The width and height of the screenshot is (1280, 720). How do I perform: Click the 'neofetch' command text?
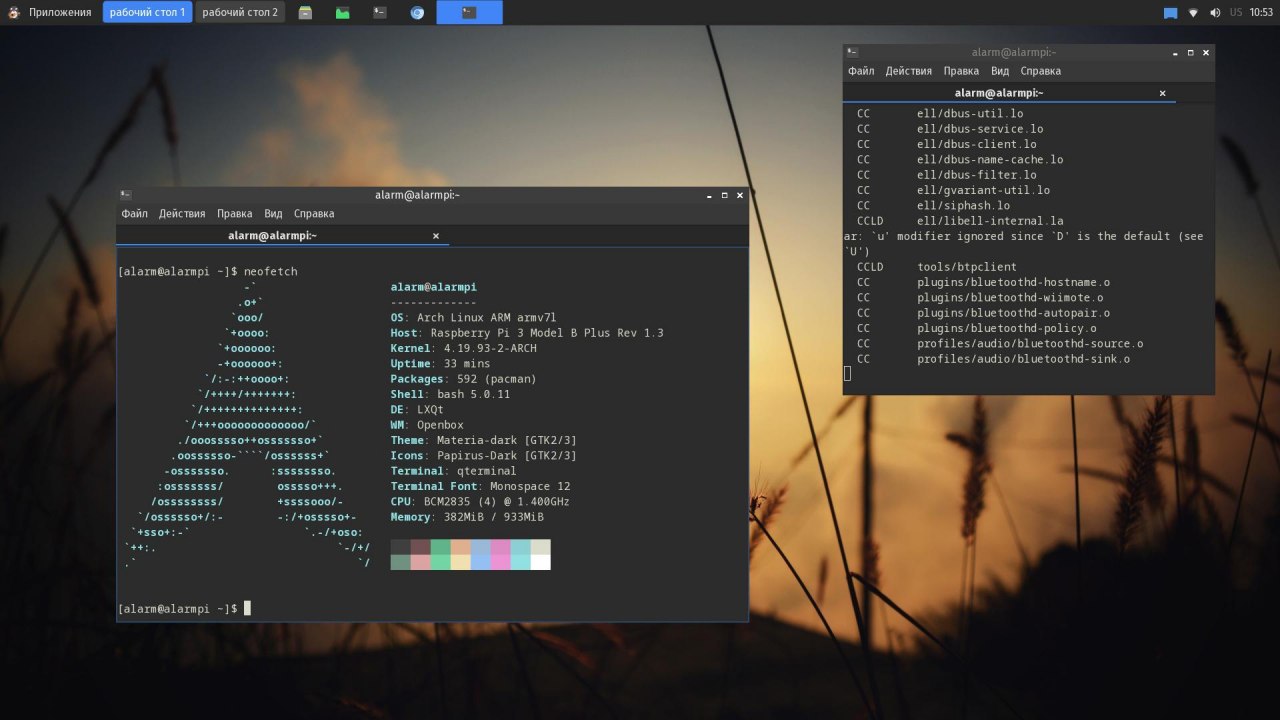pyautogui.click(x=270, y=272)
